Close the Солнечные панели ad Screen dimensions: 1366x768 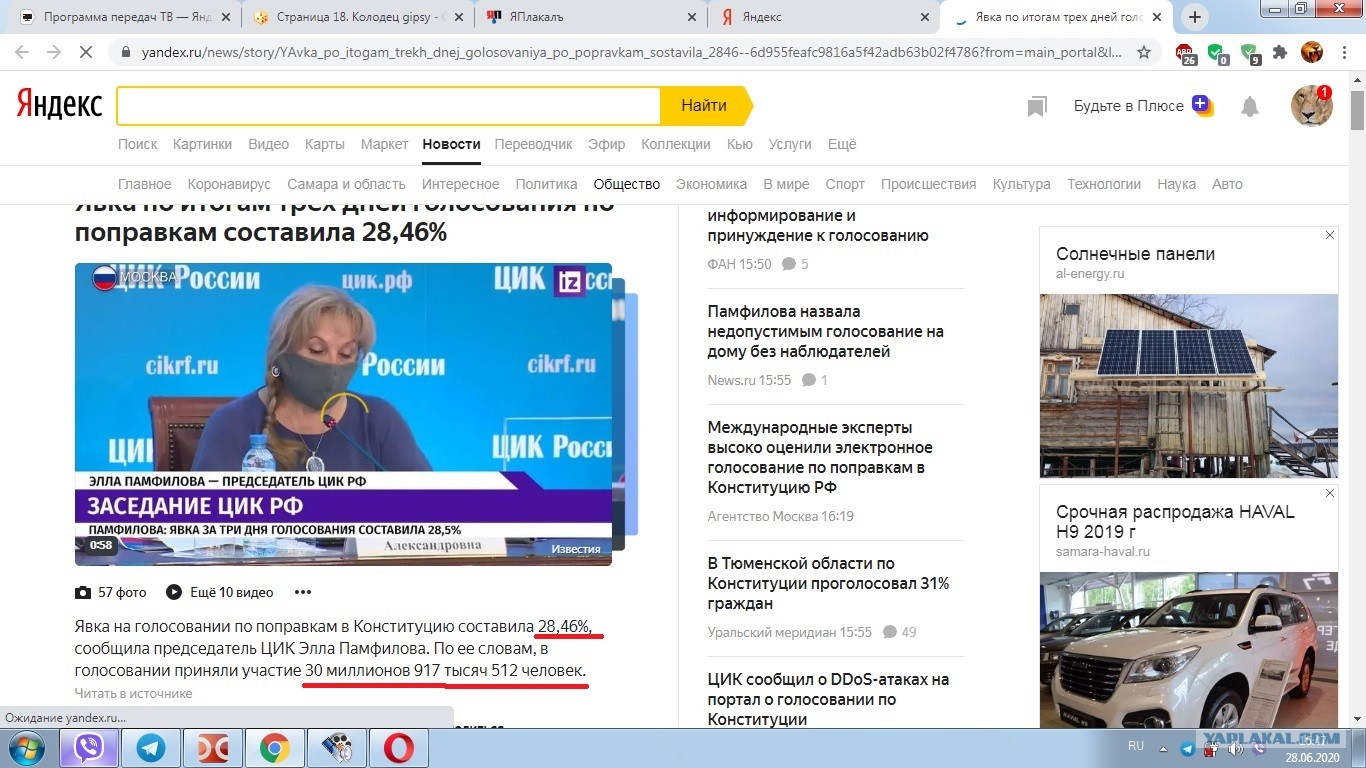coord(1330,235)
